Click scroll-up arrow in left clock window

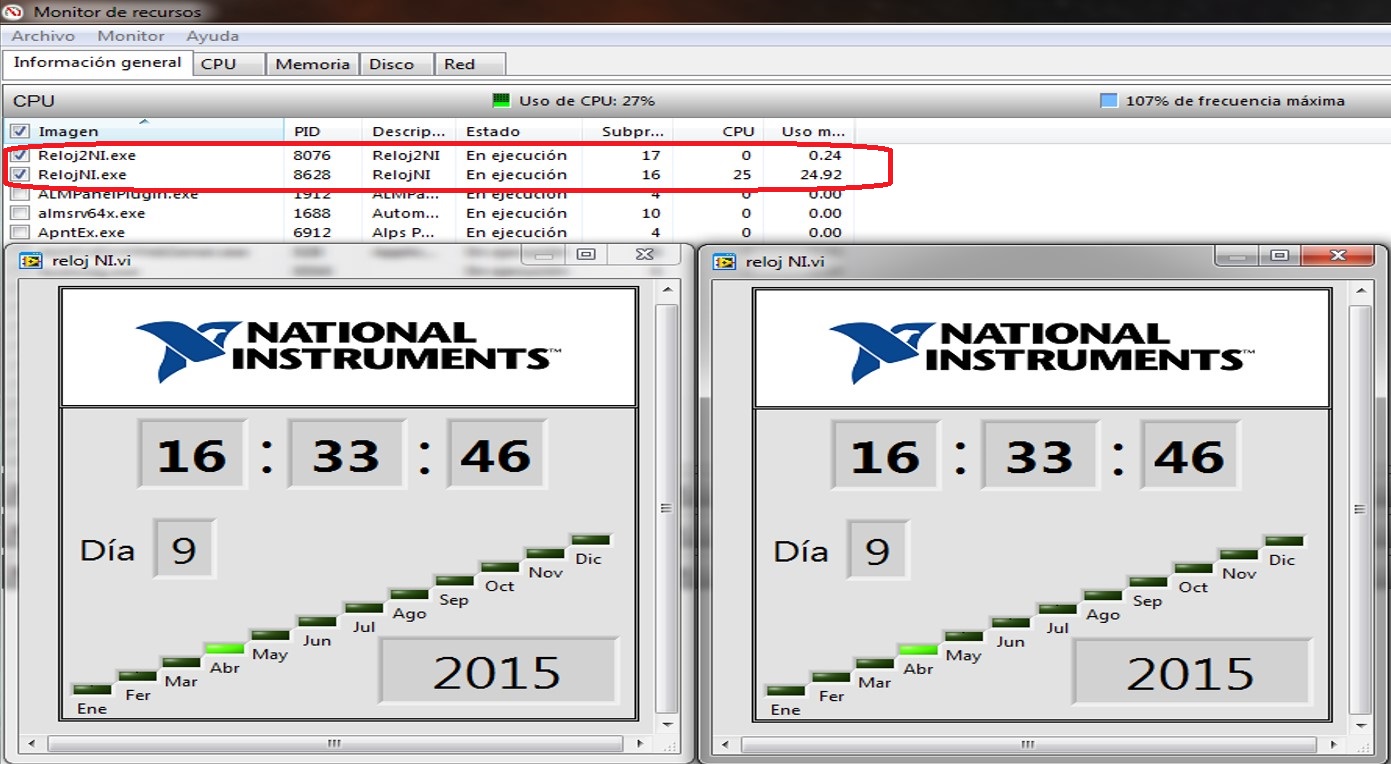point(666,291)
